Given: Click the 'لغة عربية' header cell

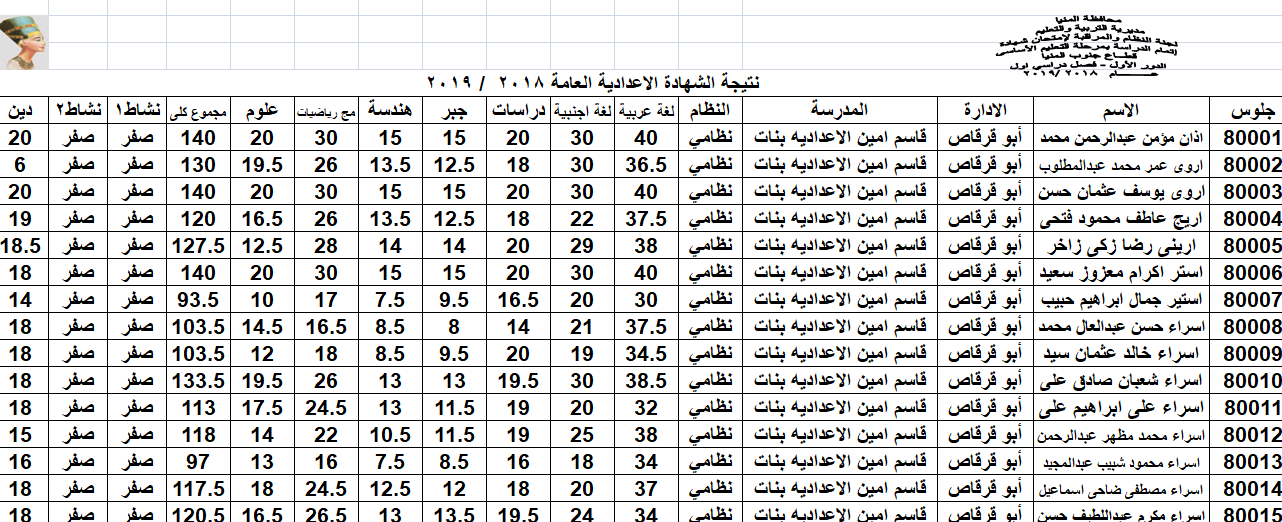Looking at the screenshot, I should pos(646,110).
